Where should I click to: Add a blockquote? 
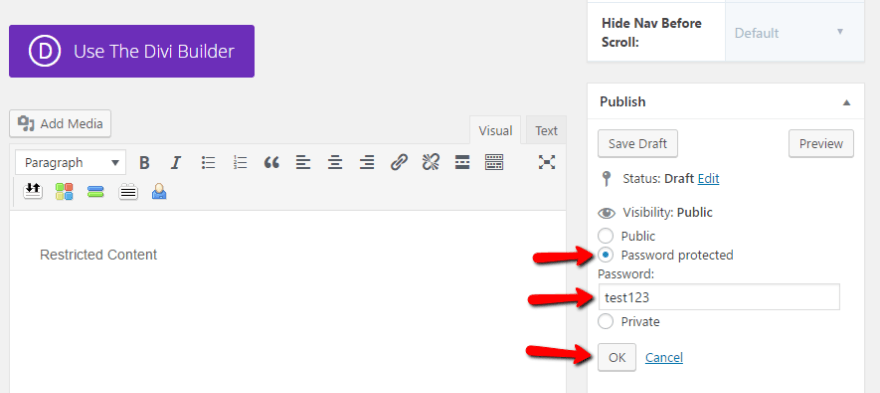[272, 163]
